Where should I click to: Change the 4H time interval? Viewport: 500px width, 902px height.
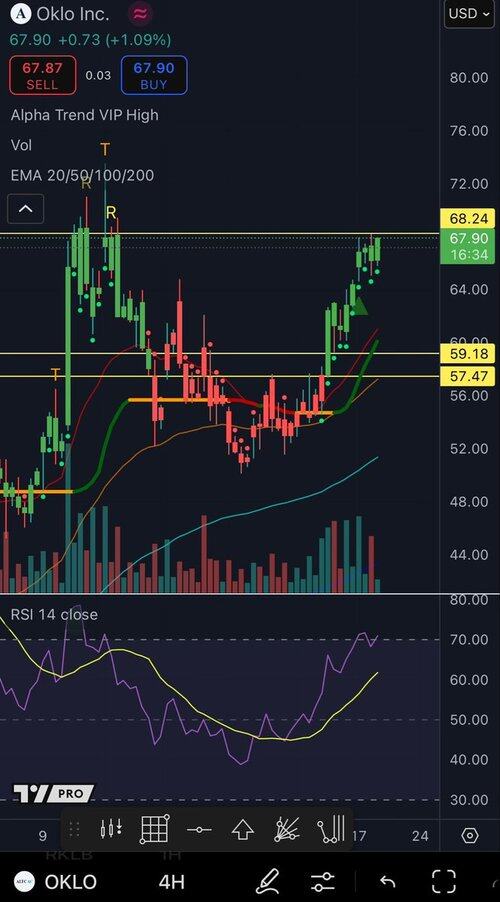pos(171,881)
